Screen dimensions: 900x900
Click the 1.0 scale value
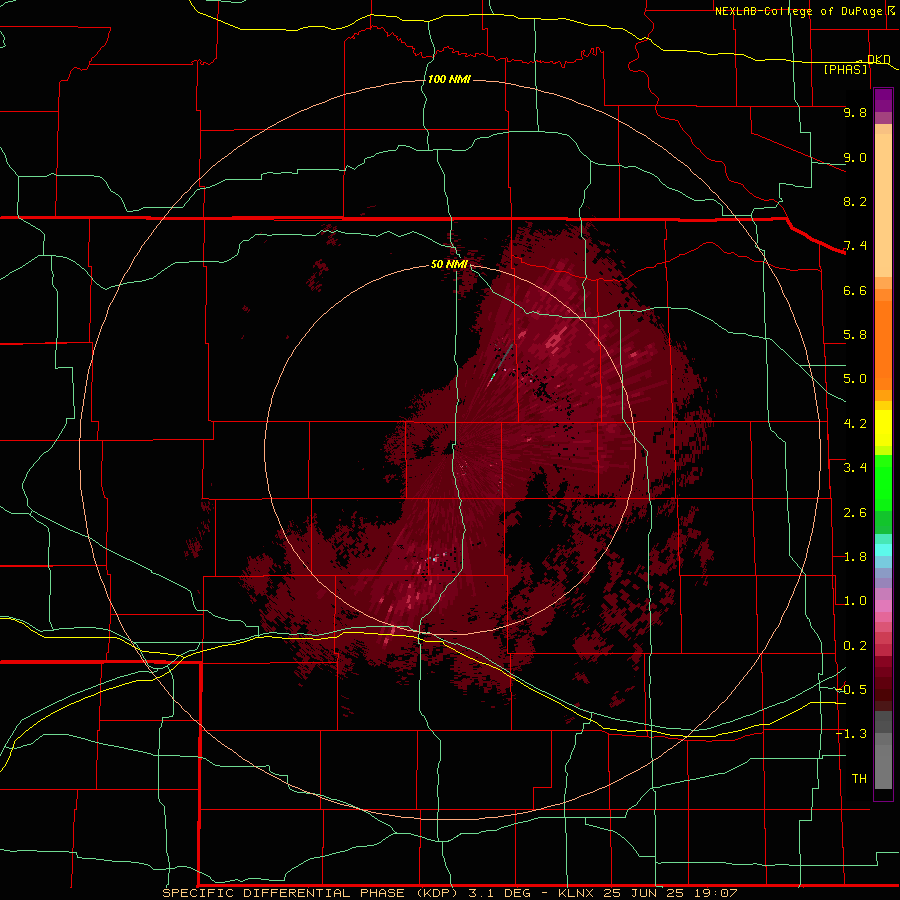[x=855, y=601]
